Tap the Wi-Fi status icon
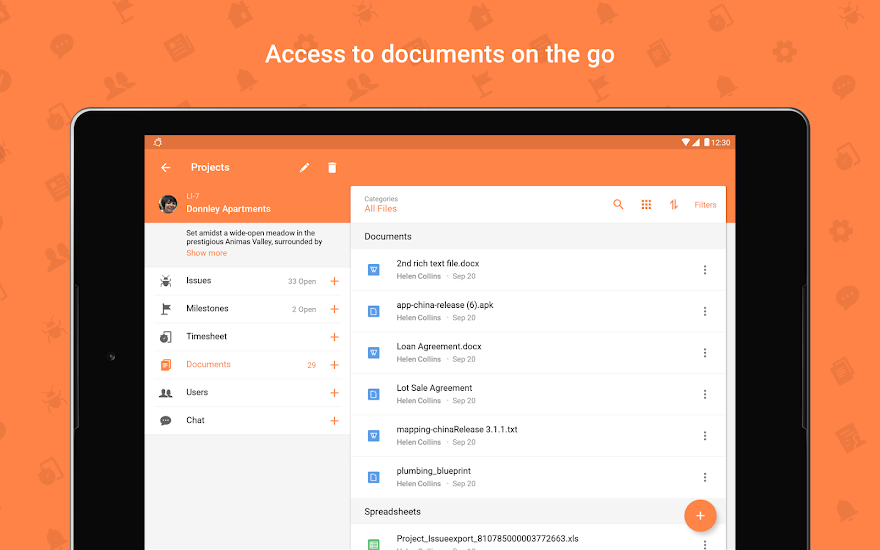 click(x=685, y=143)
